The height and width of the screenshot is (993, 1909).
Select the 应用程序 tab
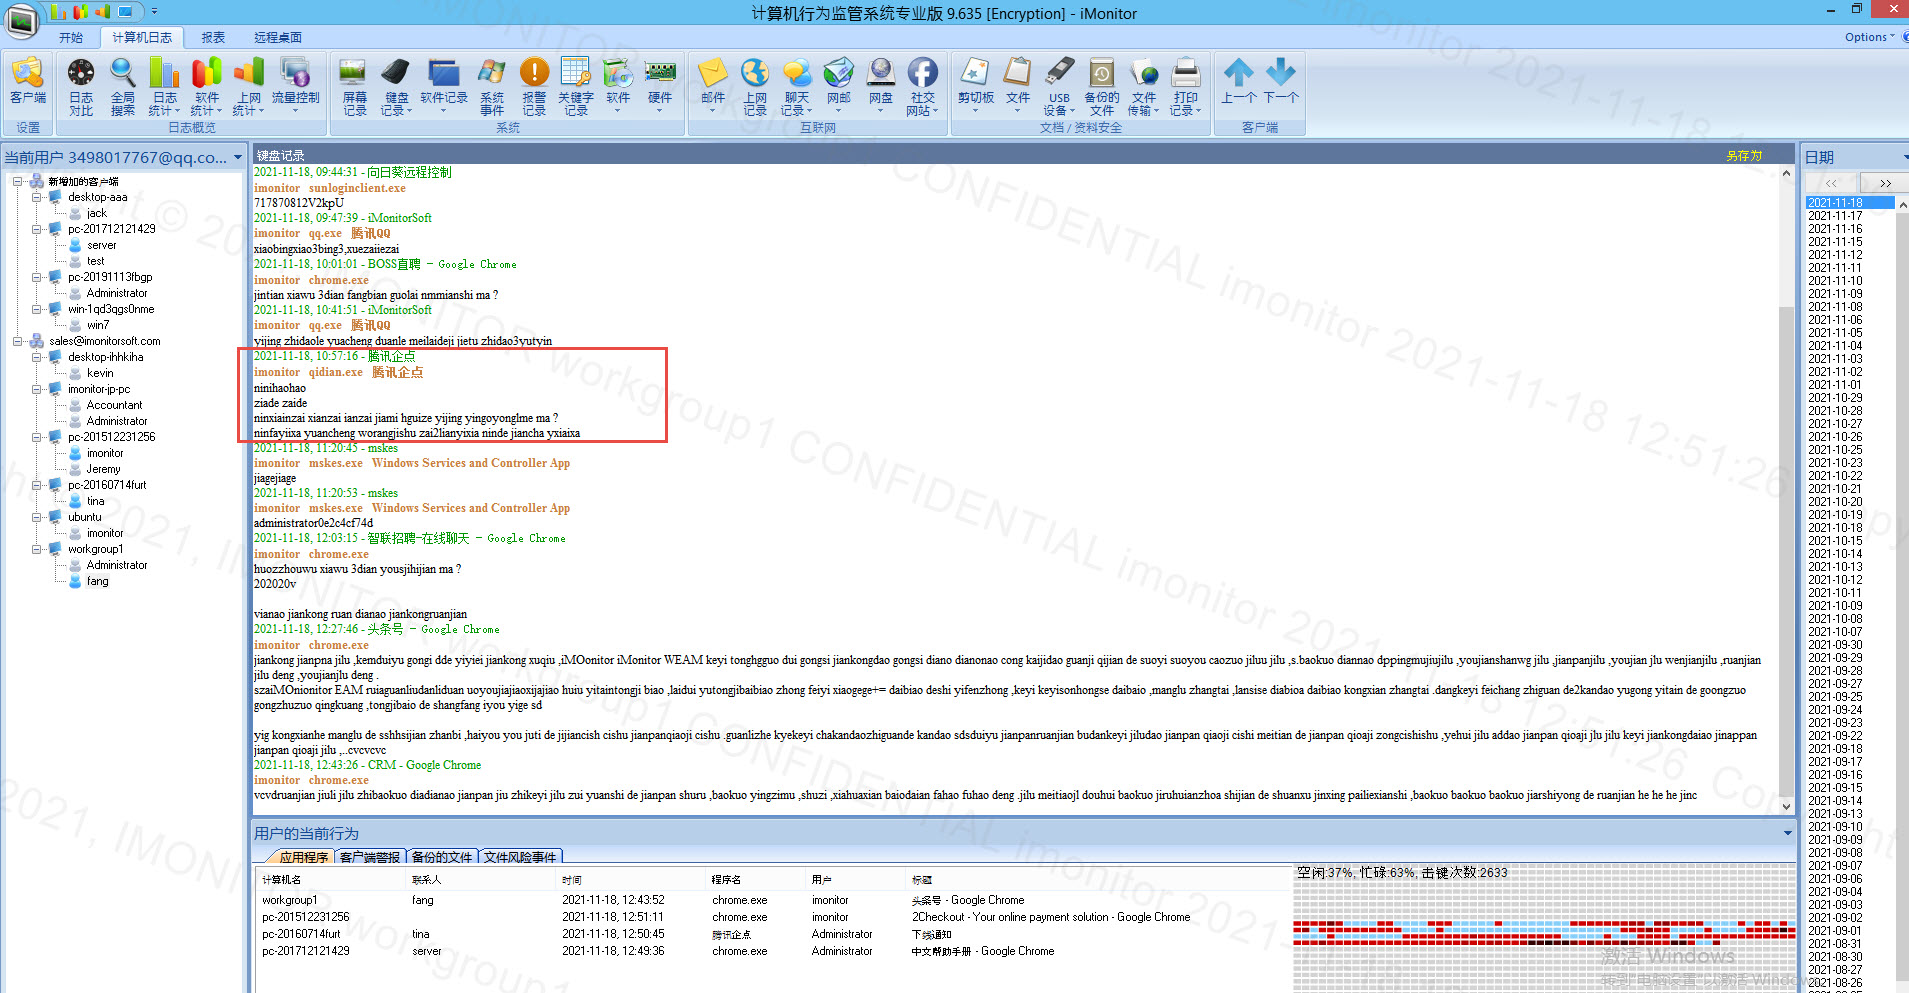click(302, 857)
